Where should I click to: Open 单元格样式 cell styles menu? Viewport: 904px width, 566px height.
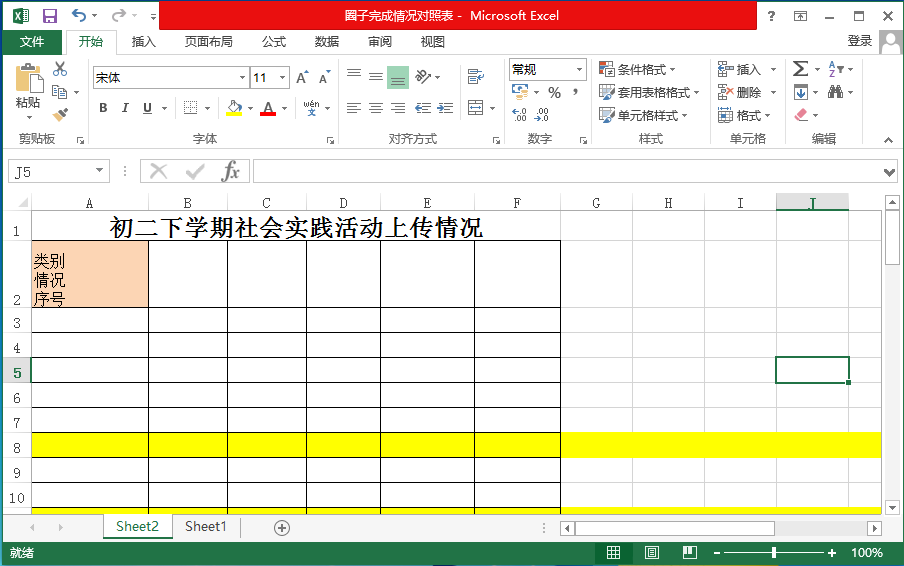[x=643, y=115]
